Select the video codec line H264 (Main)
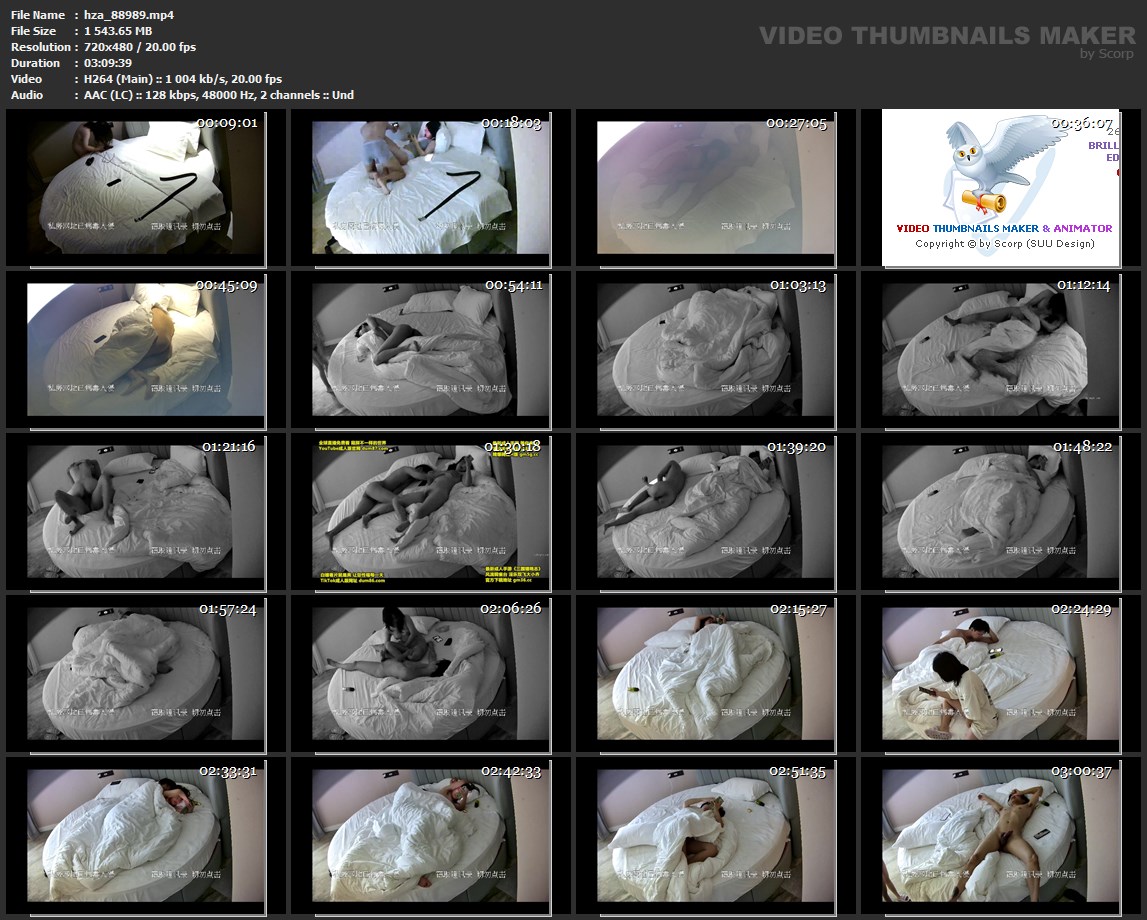 pyautogui.click(x=183, y=79)
